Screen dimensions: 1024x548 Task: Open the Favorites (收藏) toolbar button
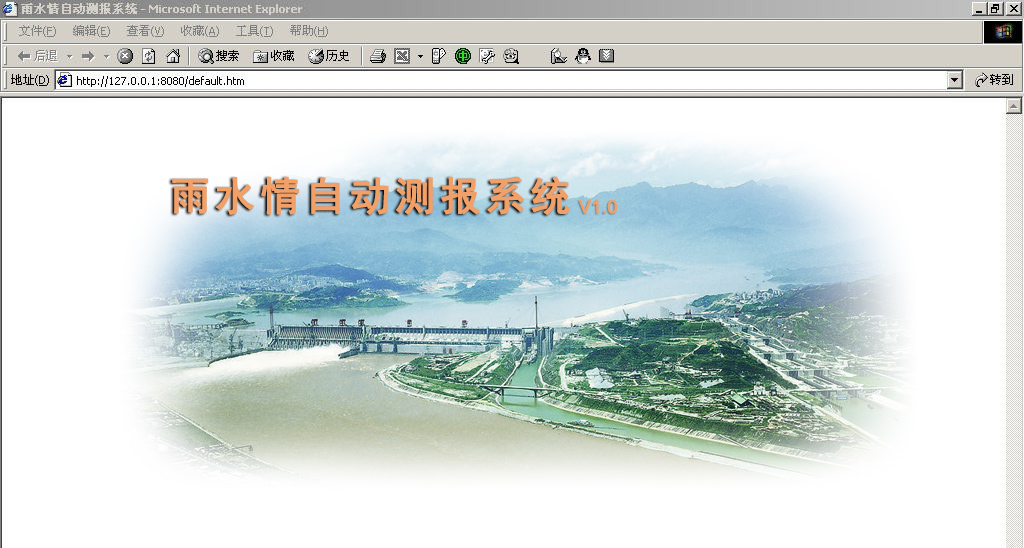coord(274,56)
